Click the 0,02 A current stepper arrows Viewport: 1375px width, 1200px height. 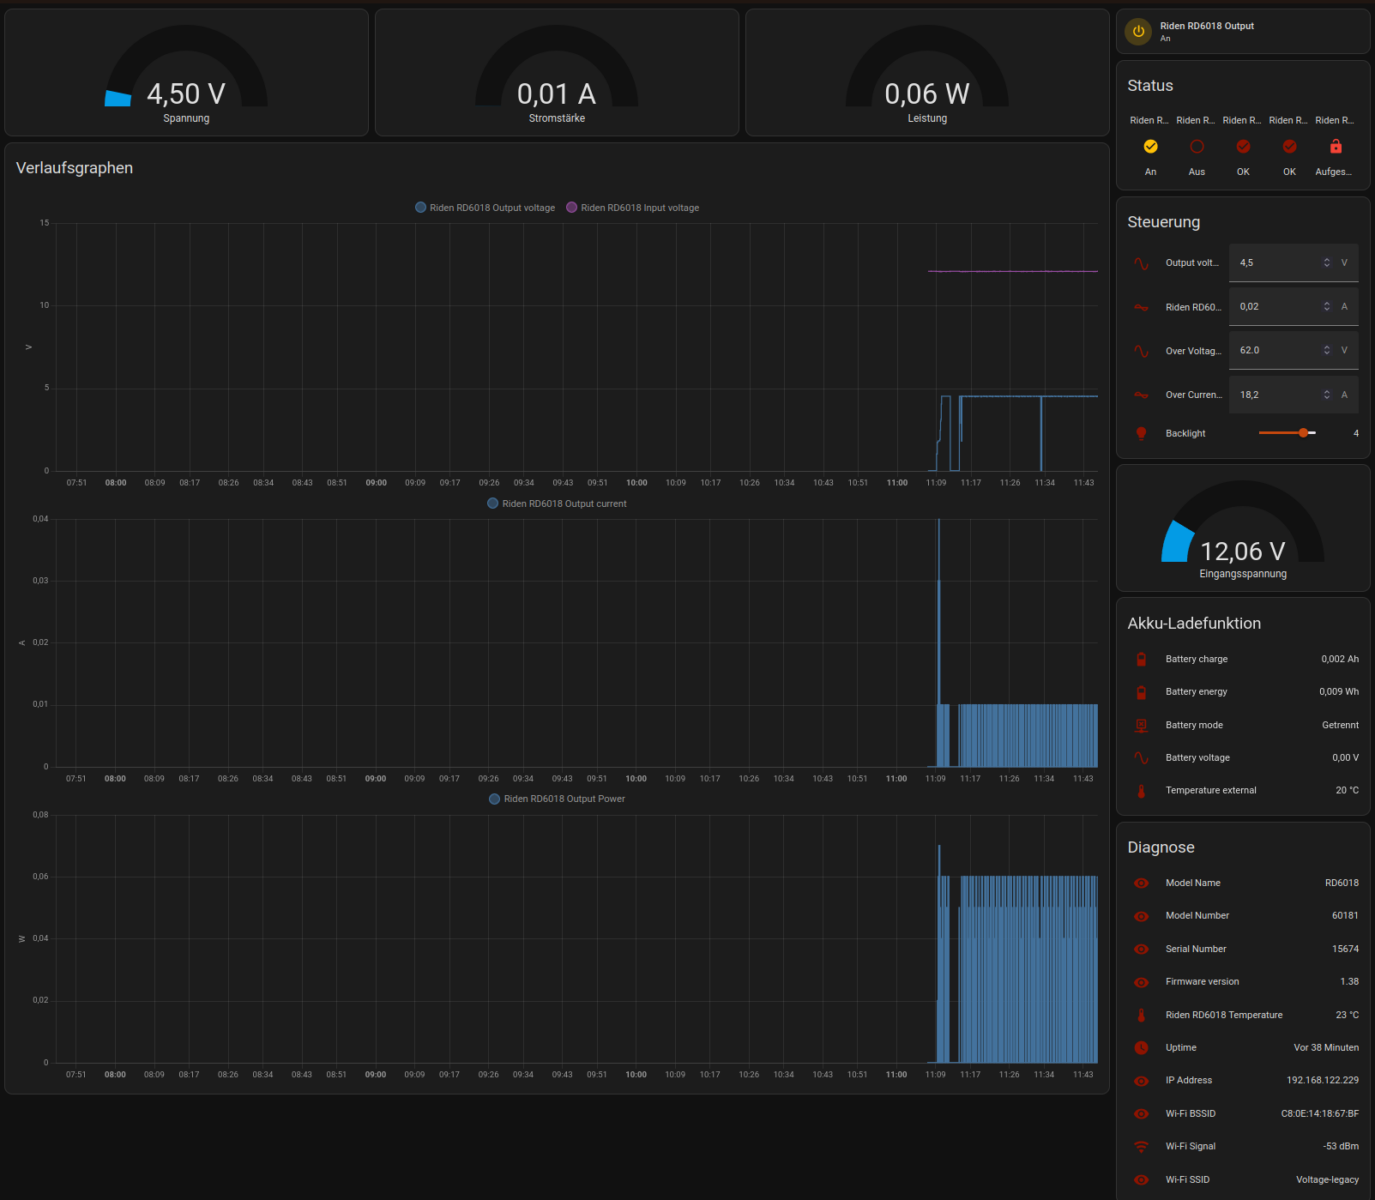(x=1327, y=307)
